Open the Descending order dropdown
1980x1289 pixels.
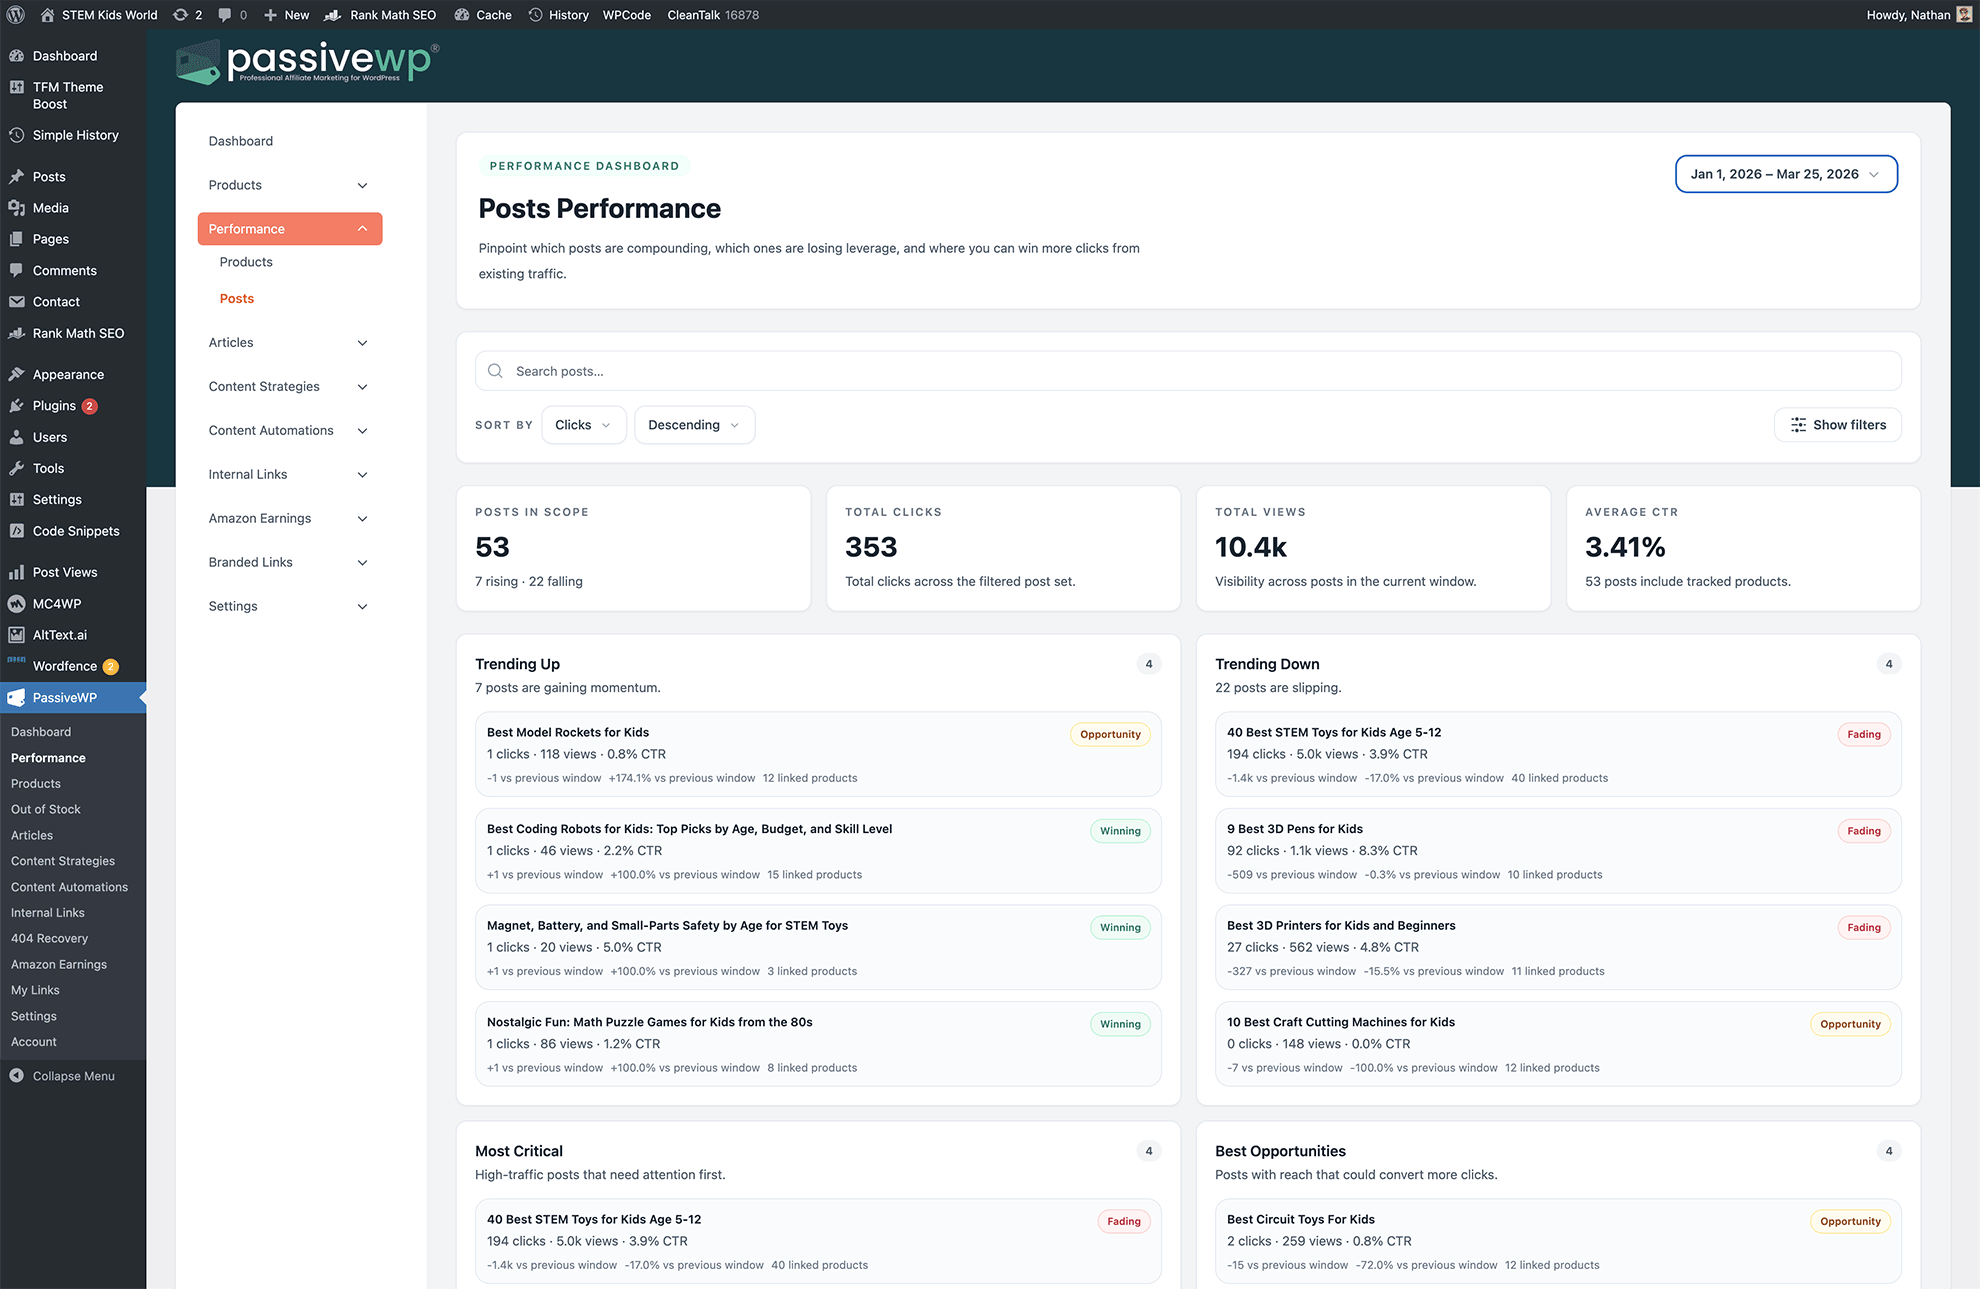tap(694, 425)
